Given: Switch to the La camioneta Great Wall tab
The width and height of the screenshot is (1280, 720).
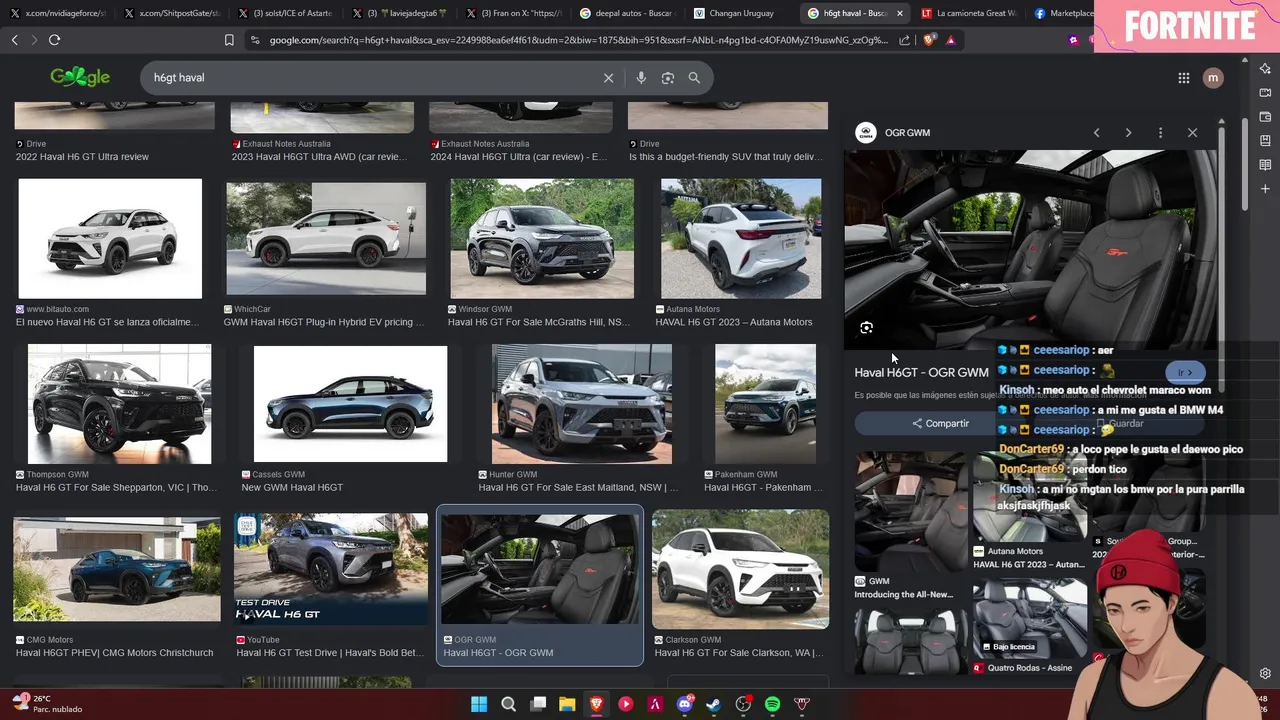Looking at the screenshot, I should (970, 13).
